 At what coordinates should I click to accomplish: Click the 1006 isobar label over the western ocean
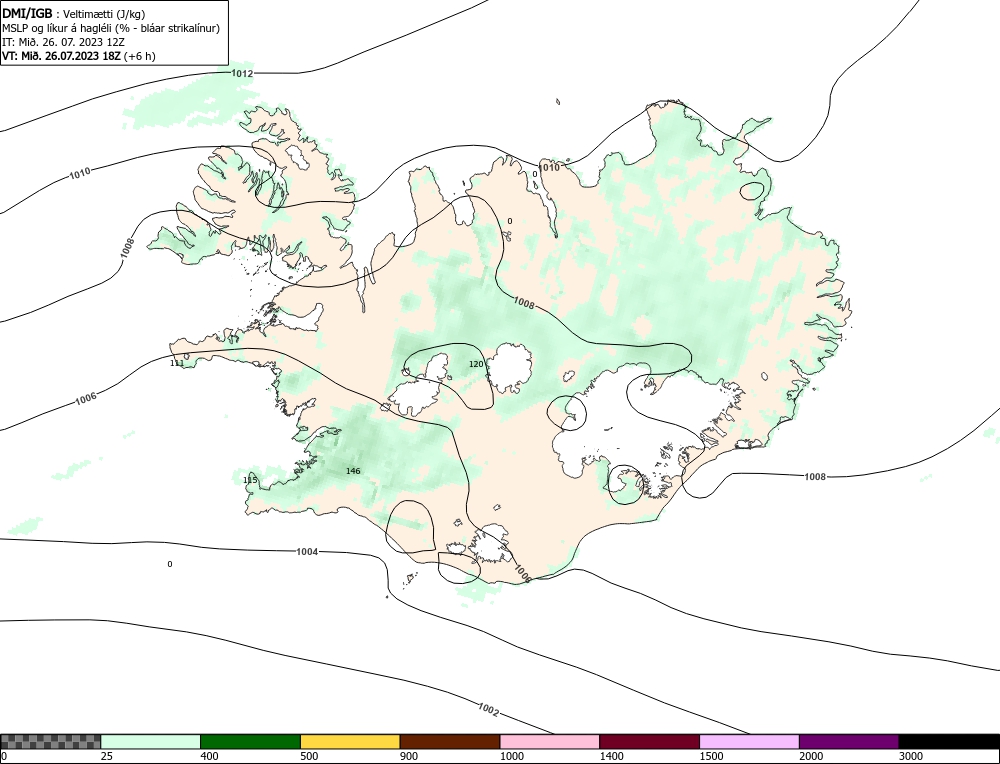[86, 399]
